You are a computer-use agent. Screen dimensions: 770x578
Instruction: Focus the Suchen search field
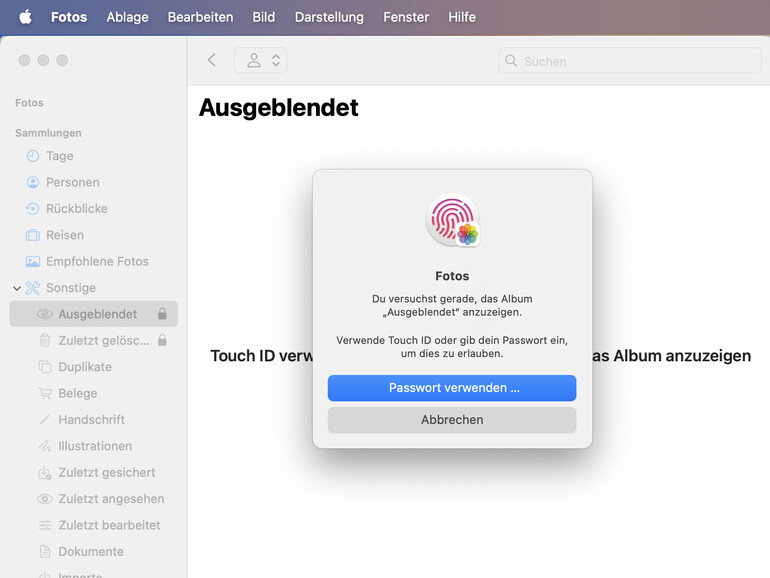(x=630, y=61)
